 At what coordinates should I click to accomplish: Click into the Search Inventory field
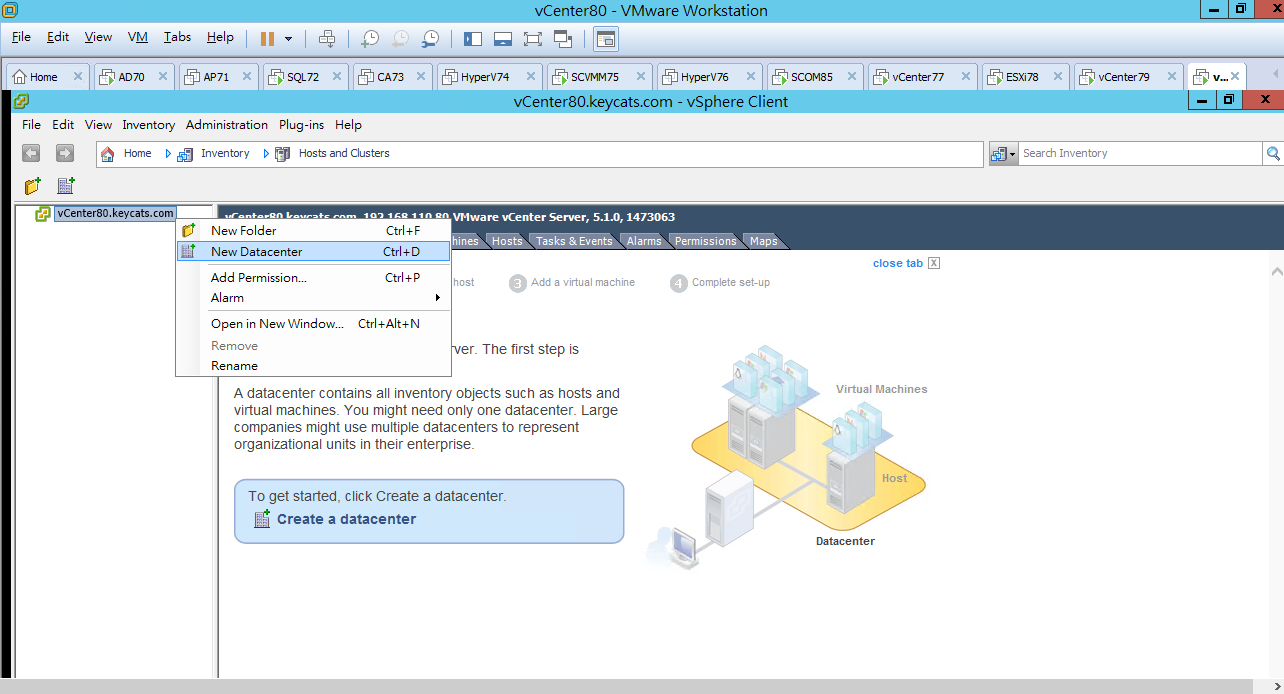tap(1140, 153)
